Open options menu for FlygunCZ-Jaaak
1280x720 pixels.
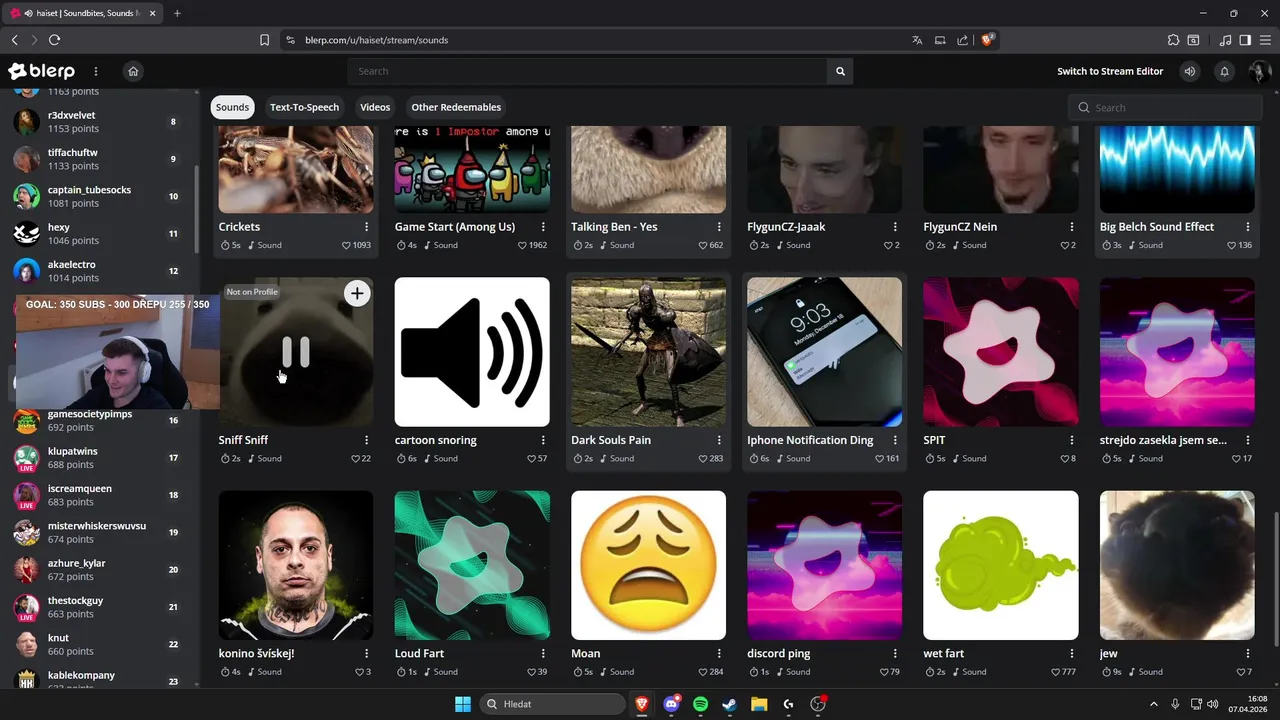click(895, 227)
